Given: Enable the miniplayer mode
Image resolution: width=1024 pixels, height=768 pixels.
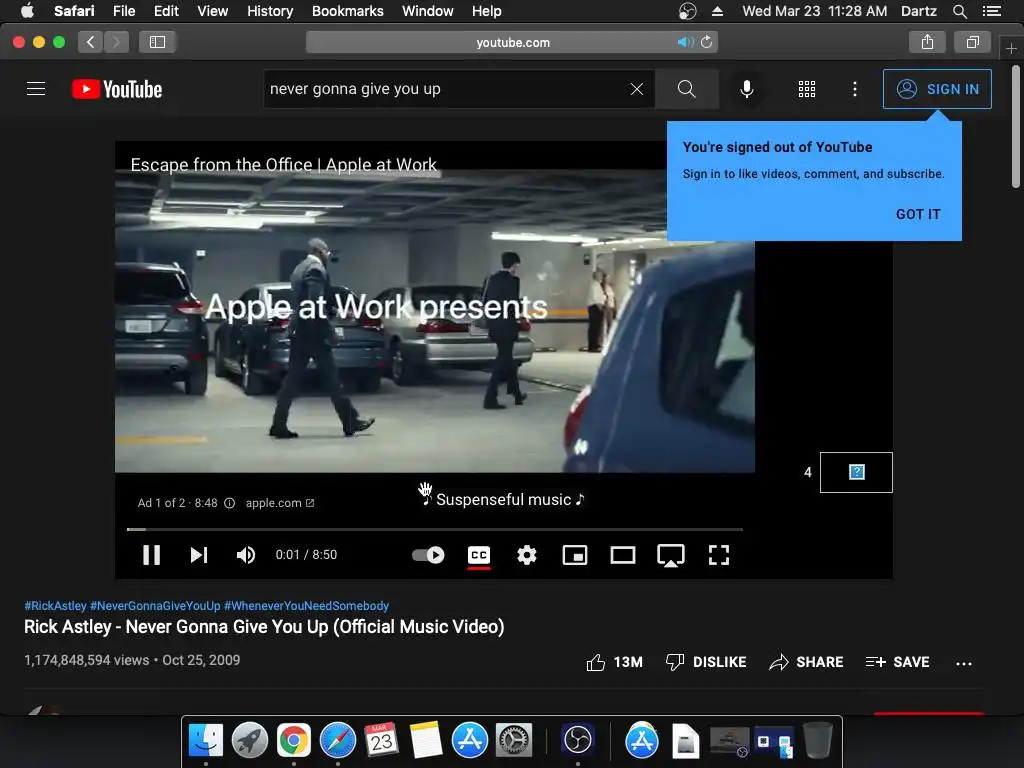Looking at the screenshot, I should [575, 555].
